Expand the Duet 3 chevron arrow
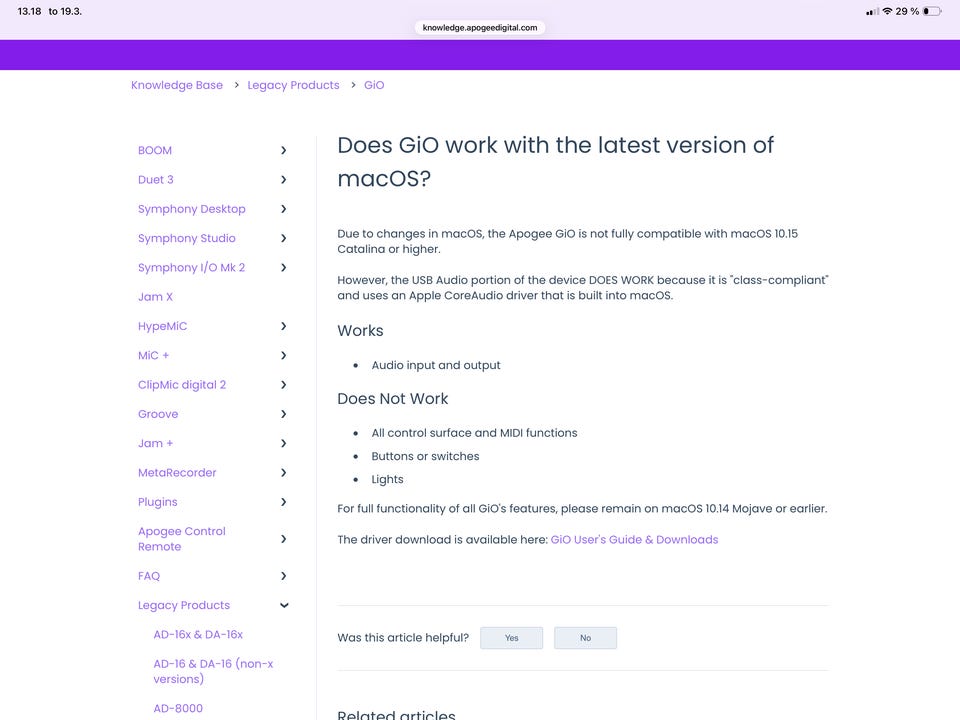Image resolution: width=960 pixels, height=720 pixels. pos(284,180)
